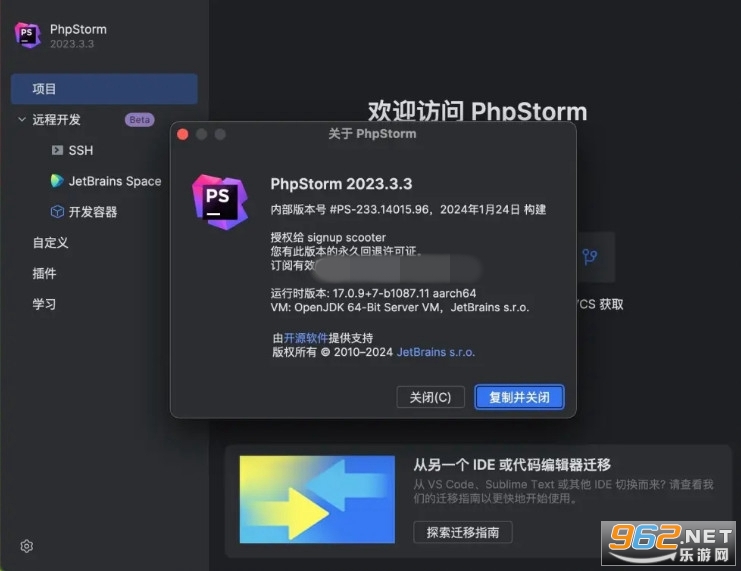Click the 欢迎访问 PhpStorm heading
The width and height of the screenshot is (741, 571).
(x=477, y=112)
